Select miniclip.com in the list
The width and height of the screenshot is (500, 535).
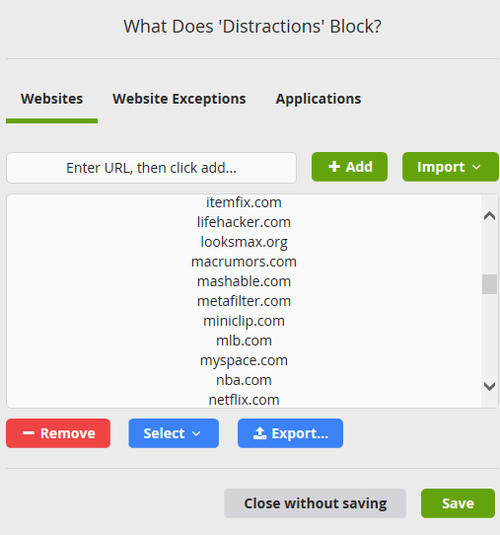tap(244, 321)
